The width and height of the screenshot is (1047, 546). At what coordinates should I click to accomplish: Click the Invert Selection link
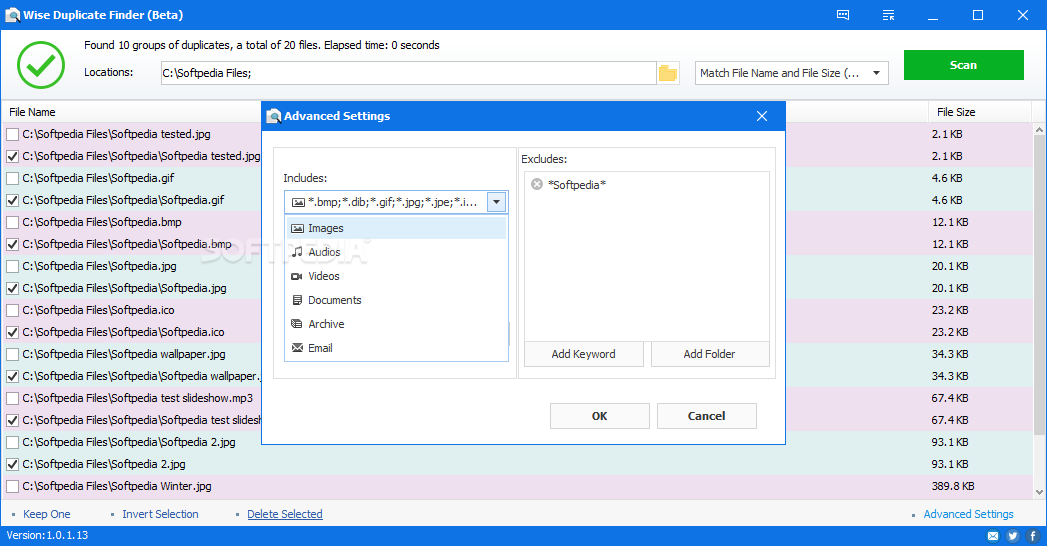160,514
